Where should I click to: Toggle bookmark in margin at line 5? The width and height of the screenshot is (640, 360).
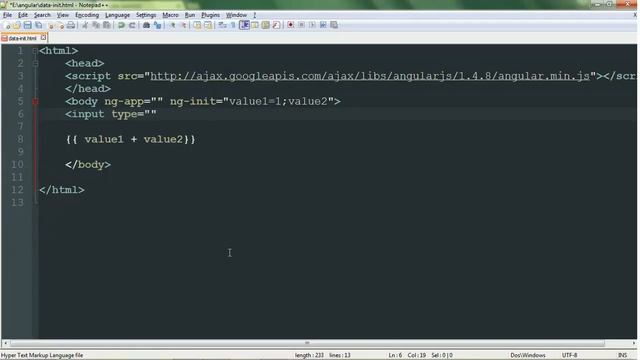(x=35, y=102)
